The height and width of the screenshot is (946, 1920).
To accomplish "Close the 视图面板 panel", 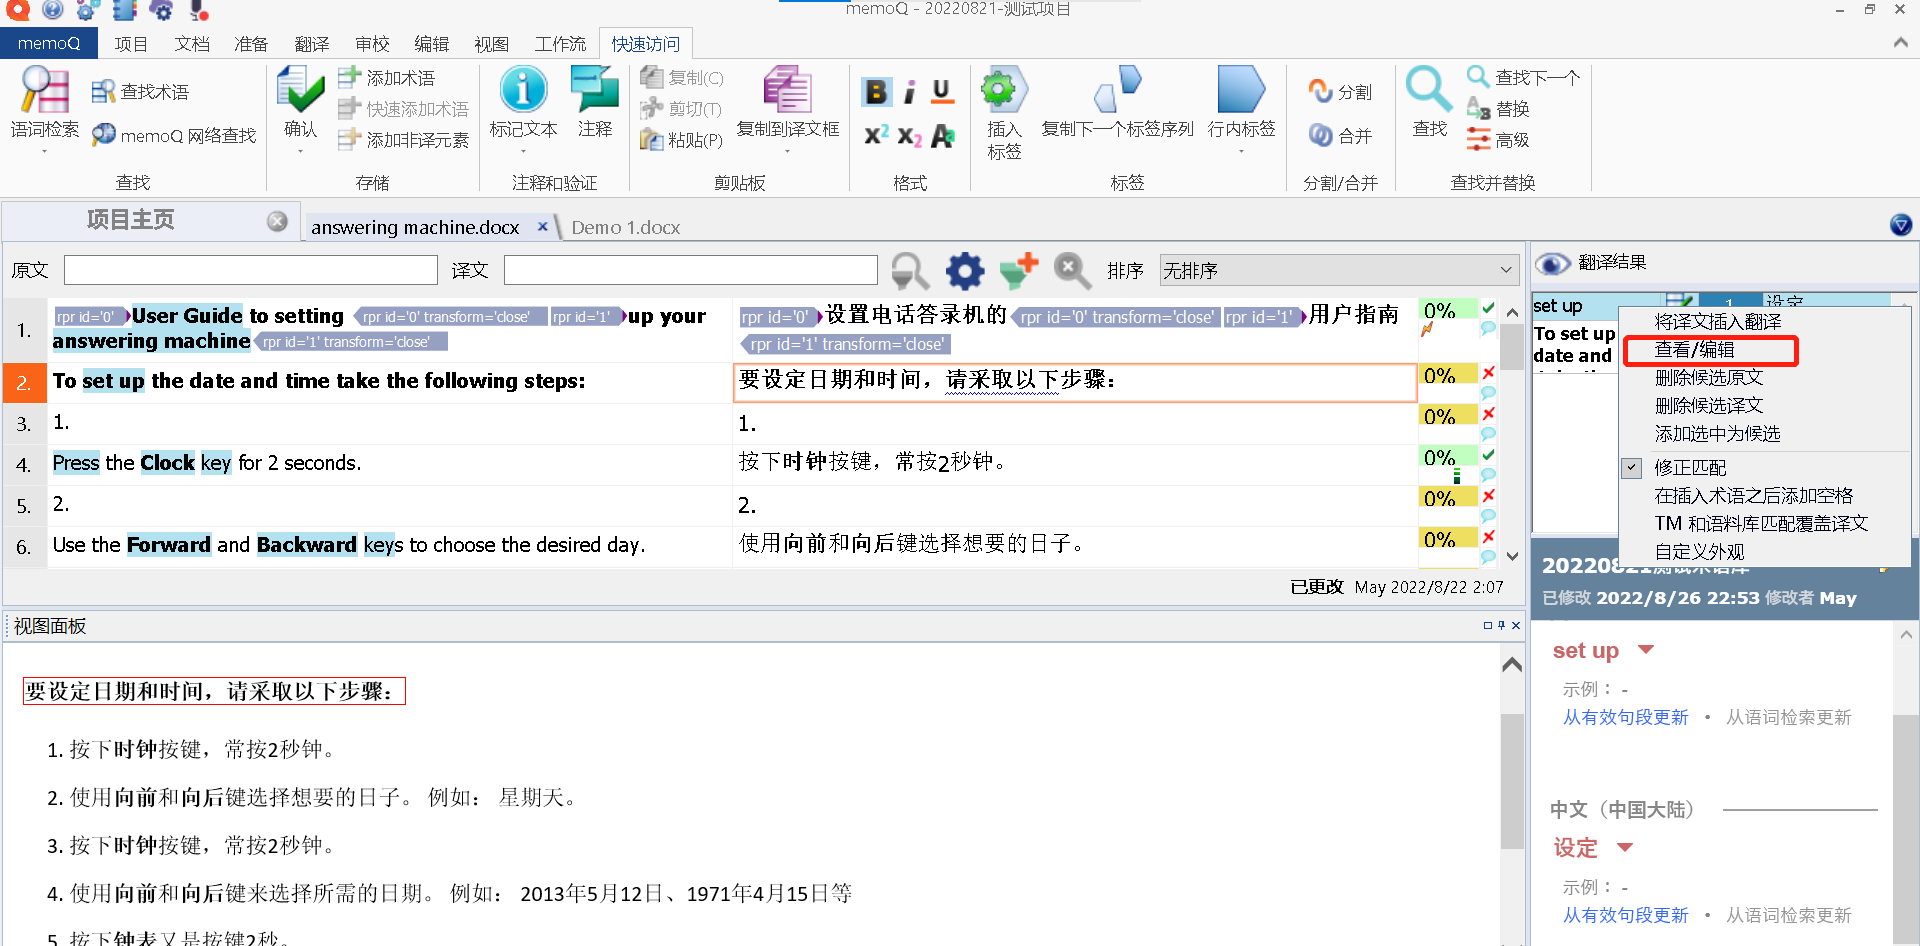I will 1516,625.
